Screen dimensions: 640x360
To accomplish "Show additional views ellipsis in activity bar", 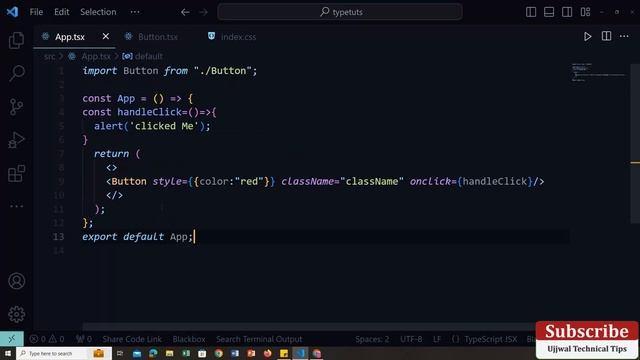I will 16,206.
